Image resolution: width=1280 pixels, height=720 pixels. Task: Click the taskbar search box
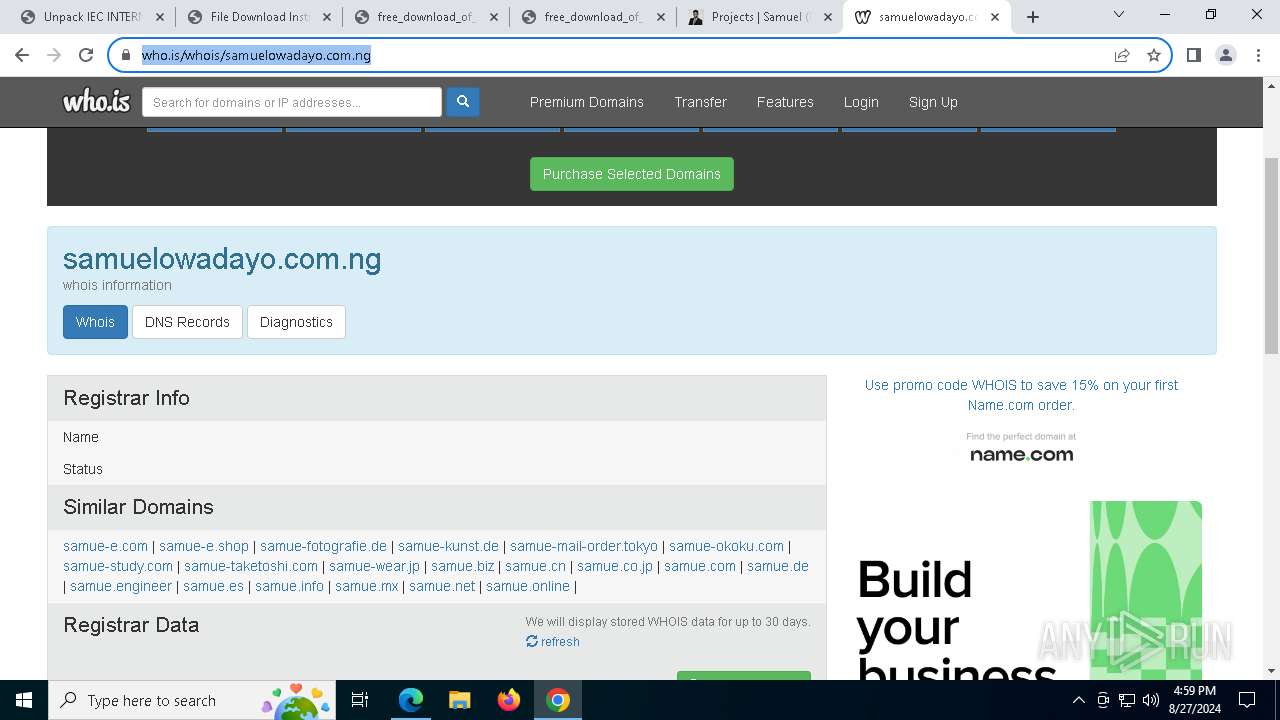[192, 700]
